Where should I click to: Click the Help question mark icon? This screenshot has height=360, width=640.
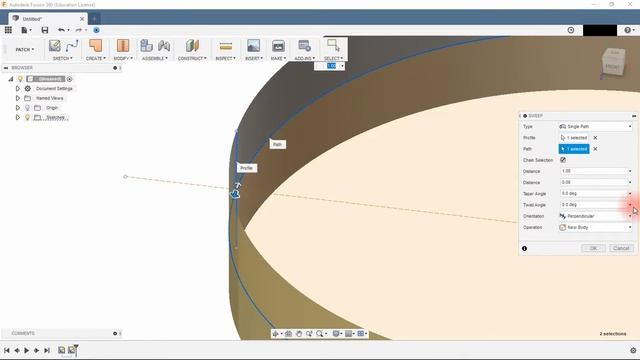click(627, 30)
